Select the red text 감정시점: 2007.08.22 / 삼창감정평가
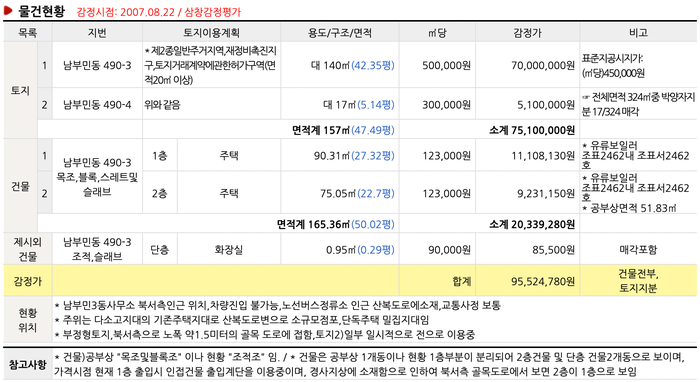The height and width of the screenshot is (382, 700). coord(158,12)
